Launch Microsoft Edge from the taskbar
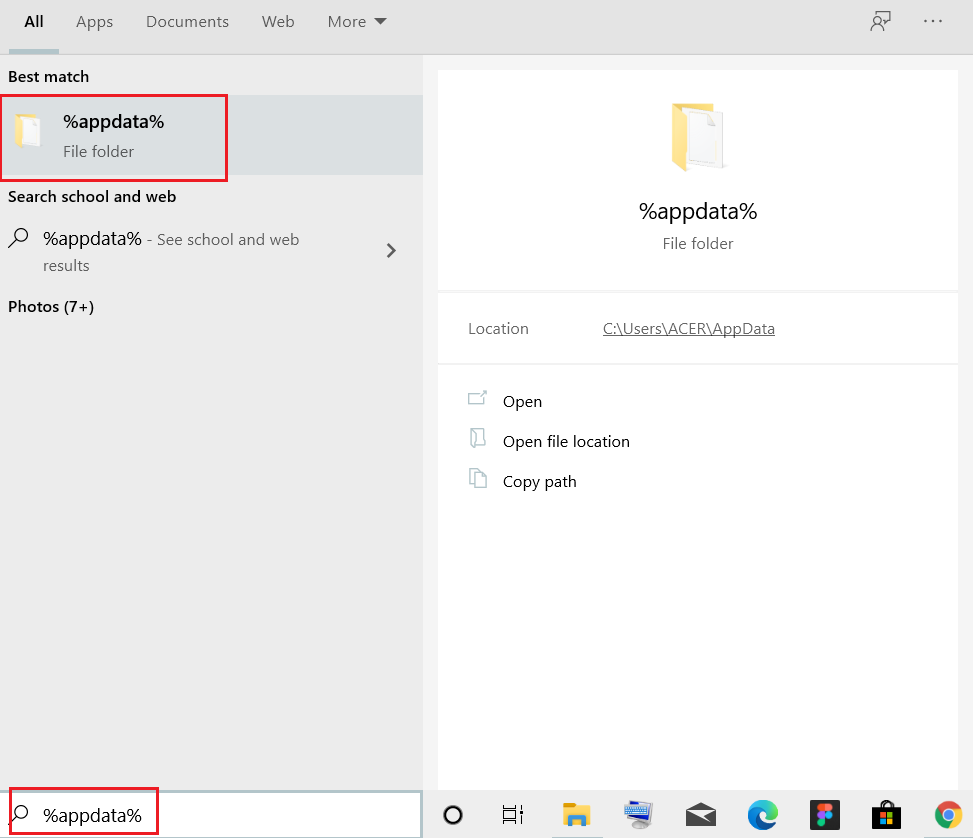973x838 pixels. click(x=762, y=815)
